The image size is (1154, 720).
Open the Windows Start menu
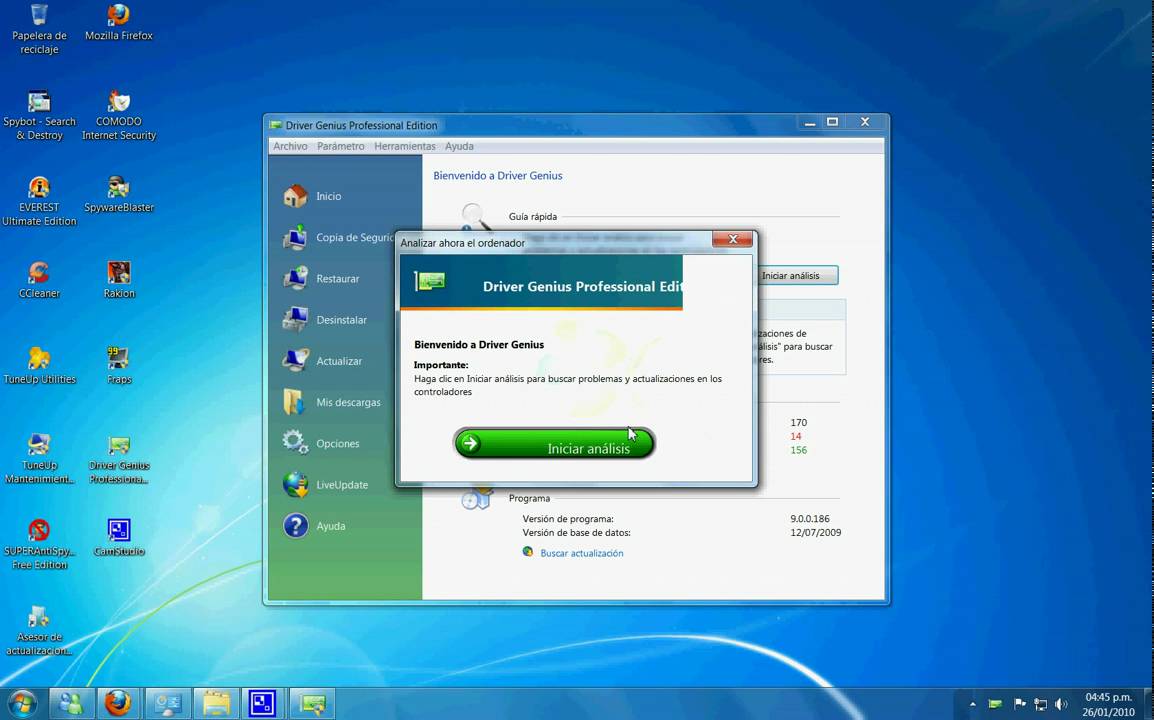[22, 703]
